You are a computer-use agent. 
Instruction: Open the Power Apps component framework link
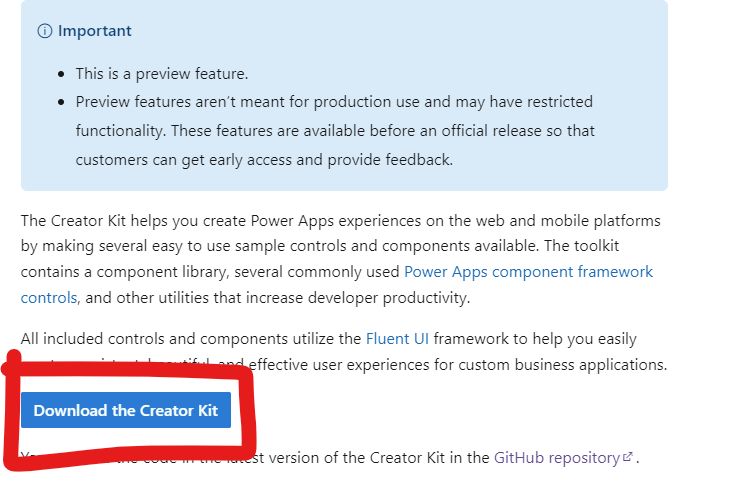(x=529, y=272)
